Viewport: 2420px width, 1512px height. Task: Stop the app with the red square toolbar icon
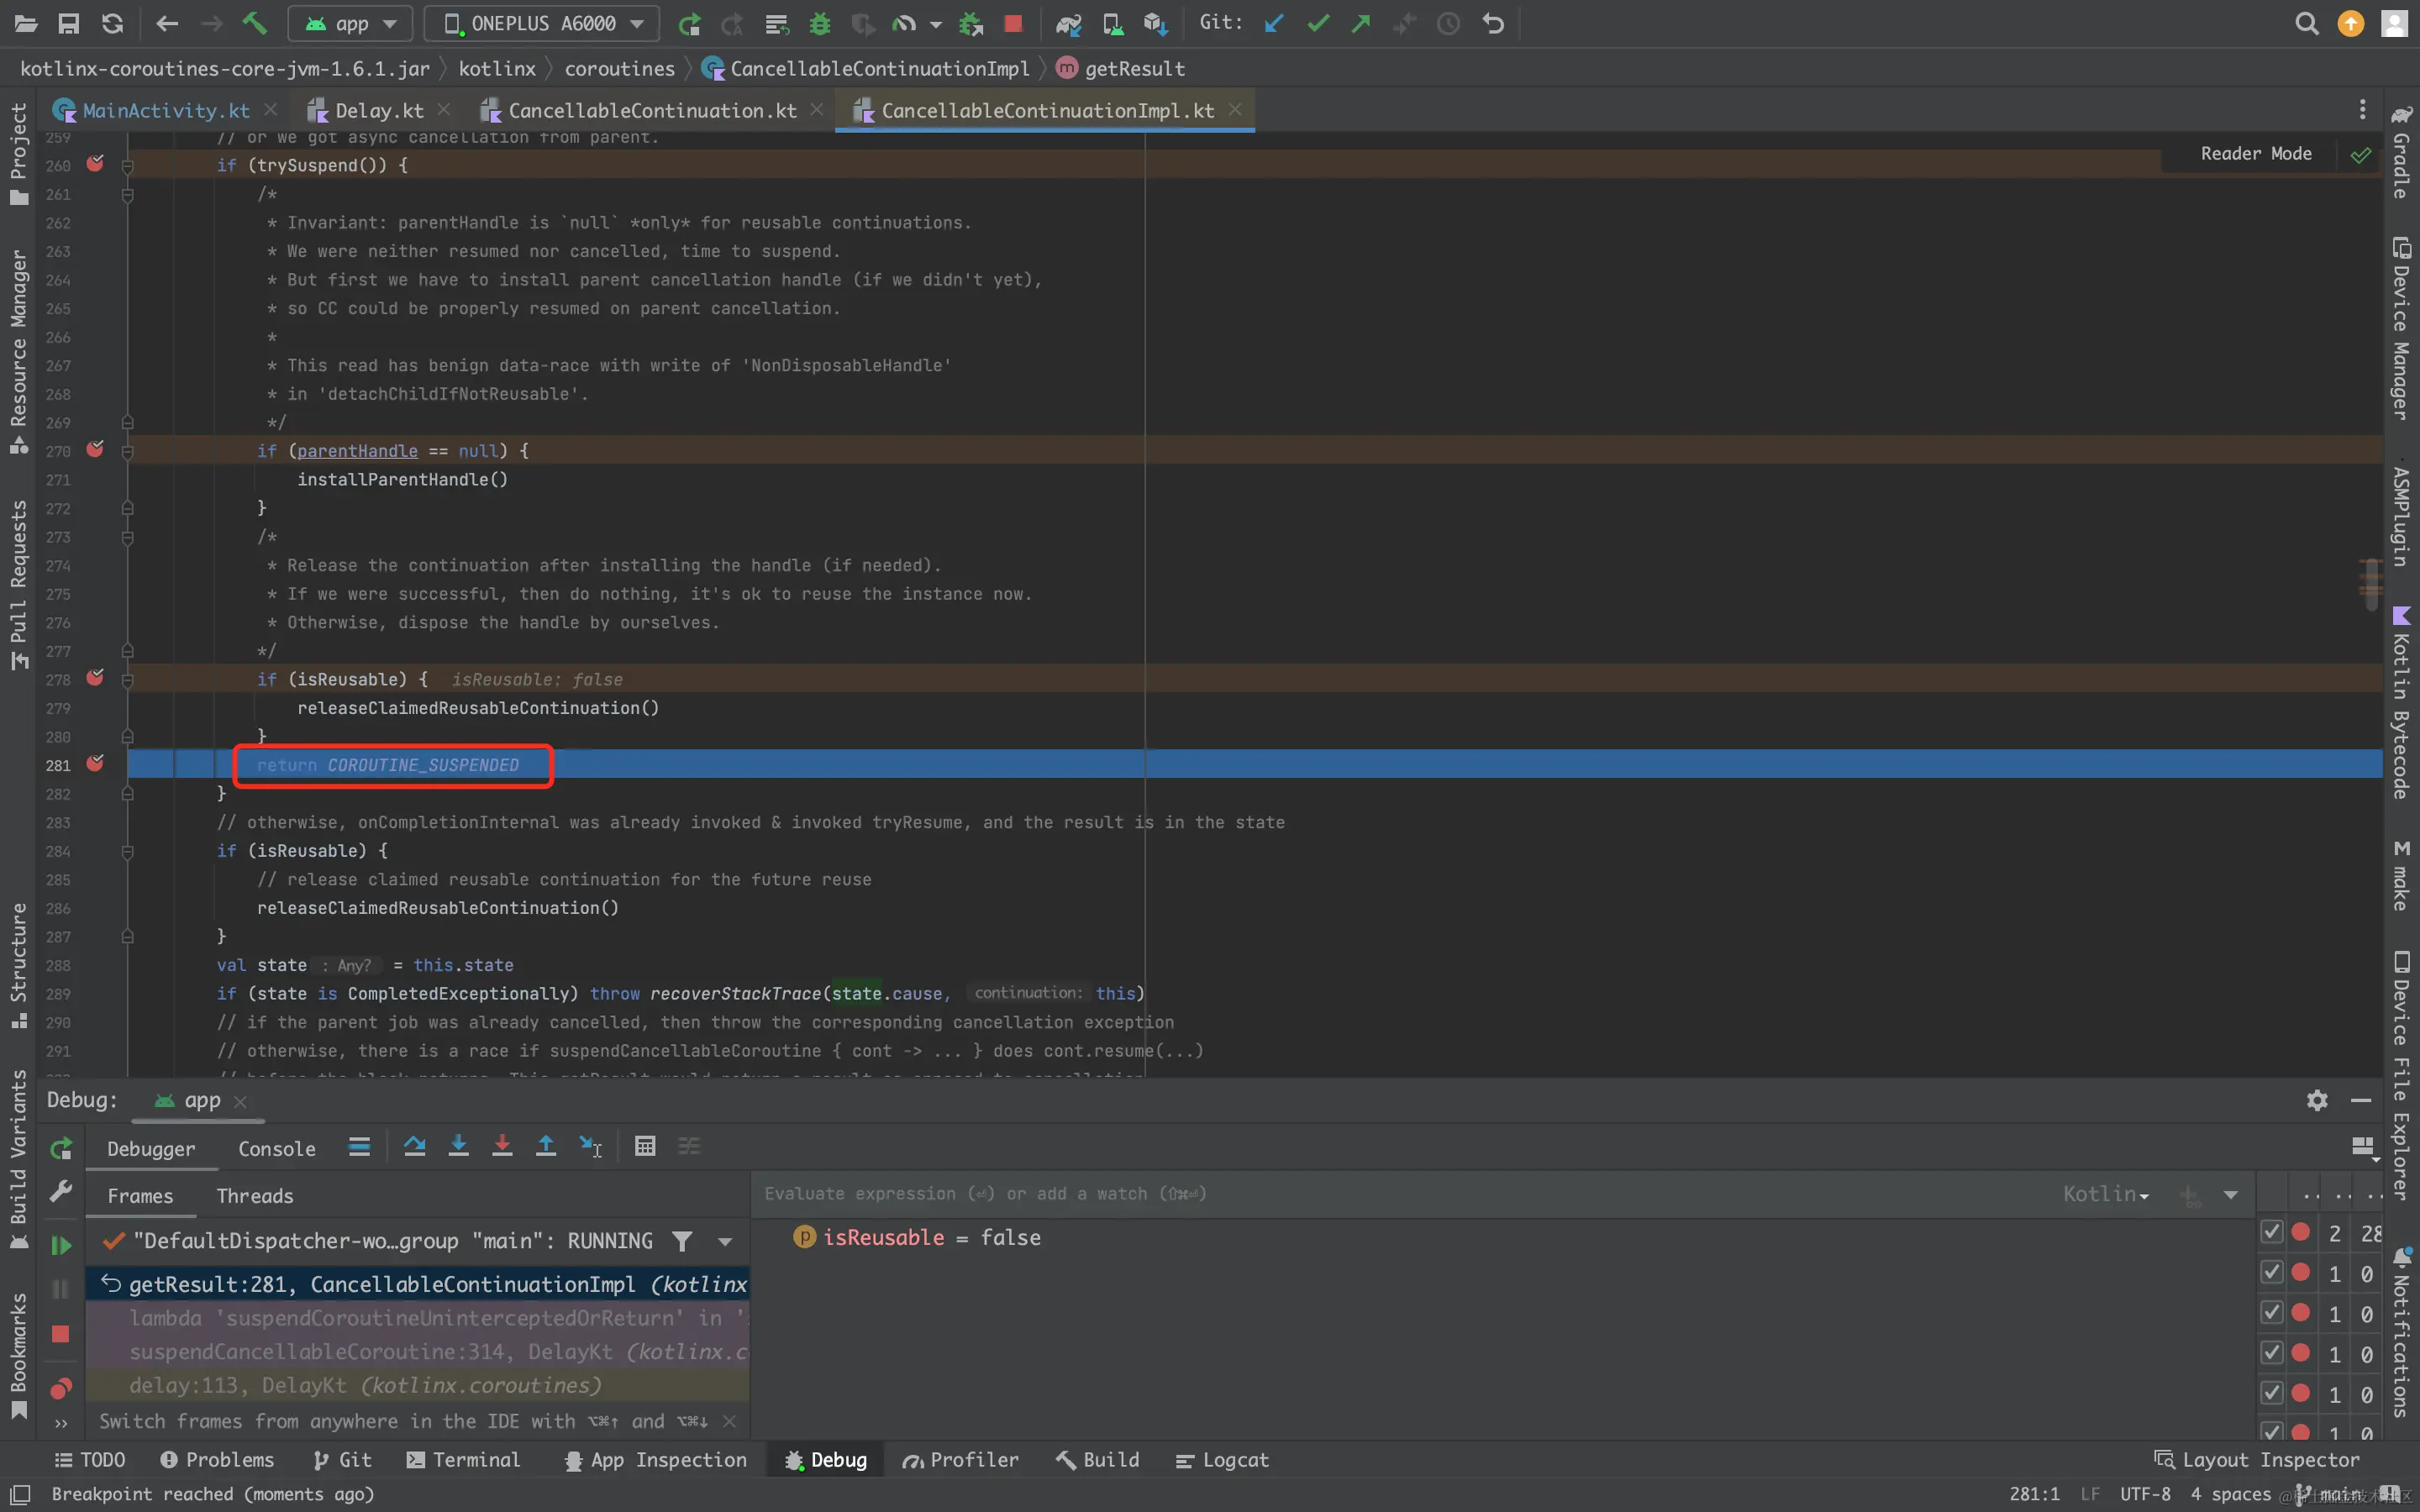click(x=1013, y=24)
